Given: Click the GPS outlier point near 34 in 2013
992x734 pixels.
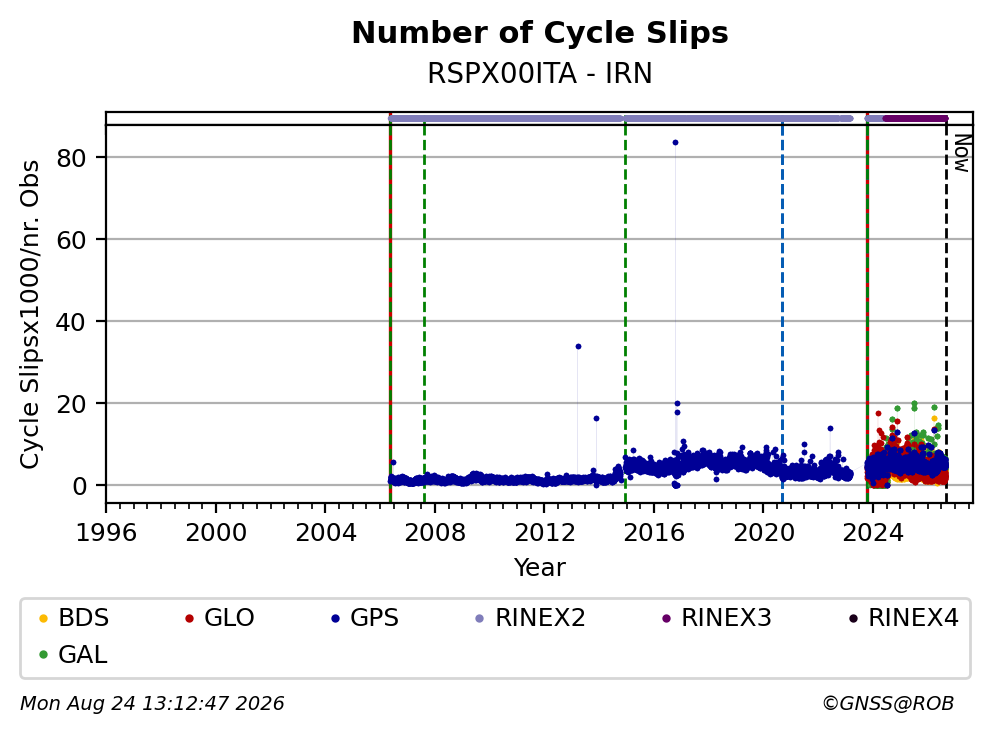Looking at the screenshot, I should tap(578, 347).
